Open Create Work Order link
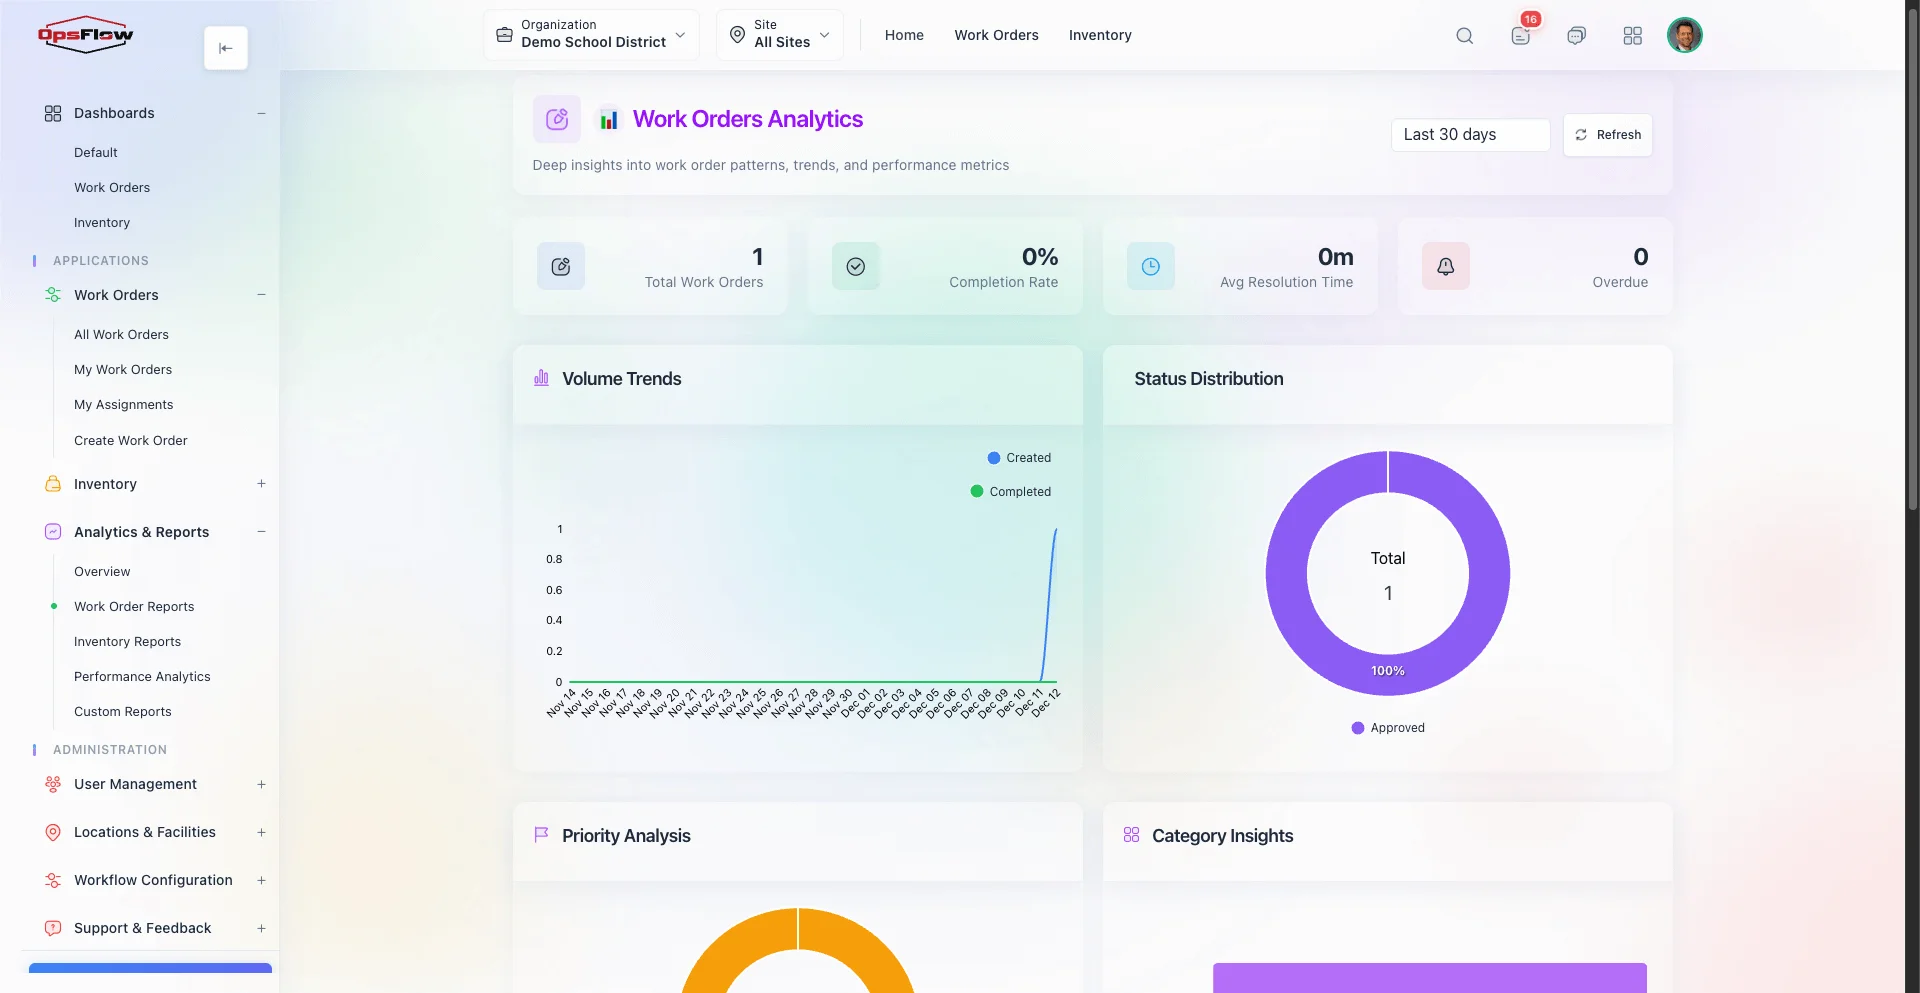The height and width of the screenshot is (993, 1920). (x=130, y=440)
